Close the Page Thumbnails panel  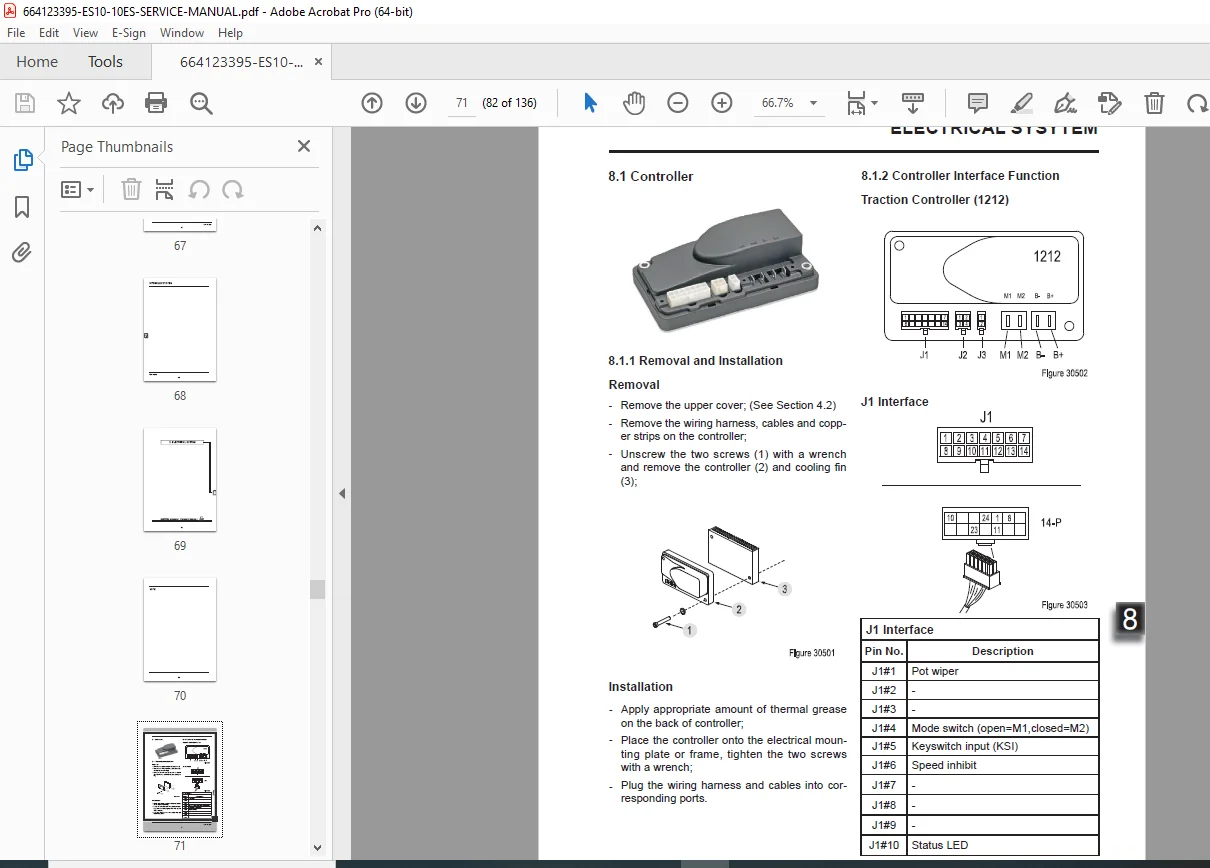coord(304,146)
